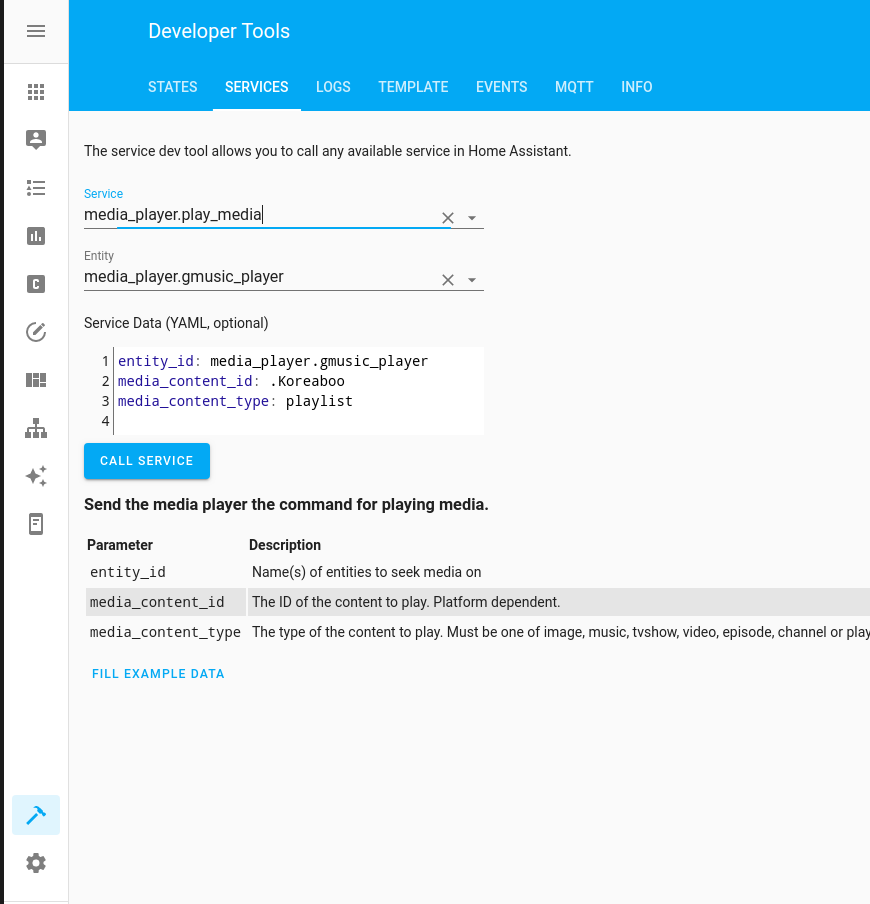870x904 pixels.
Task: Switch to the STATES tab
Action: [x=172, y=87]
